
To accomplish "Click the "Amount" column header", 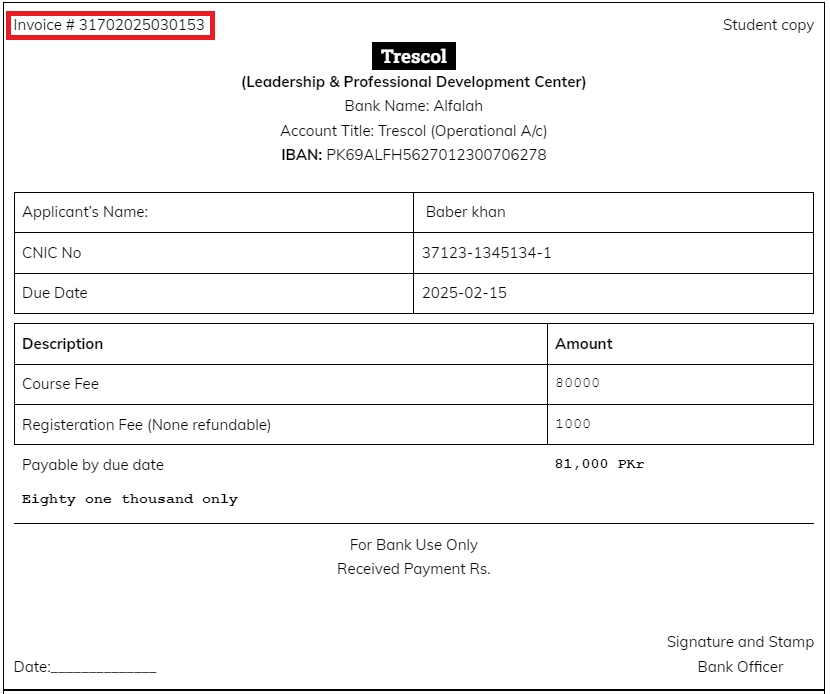I will point(680,344).
